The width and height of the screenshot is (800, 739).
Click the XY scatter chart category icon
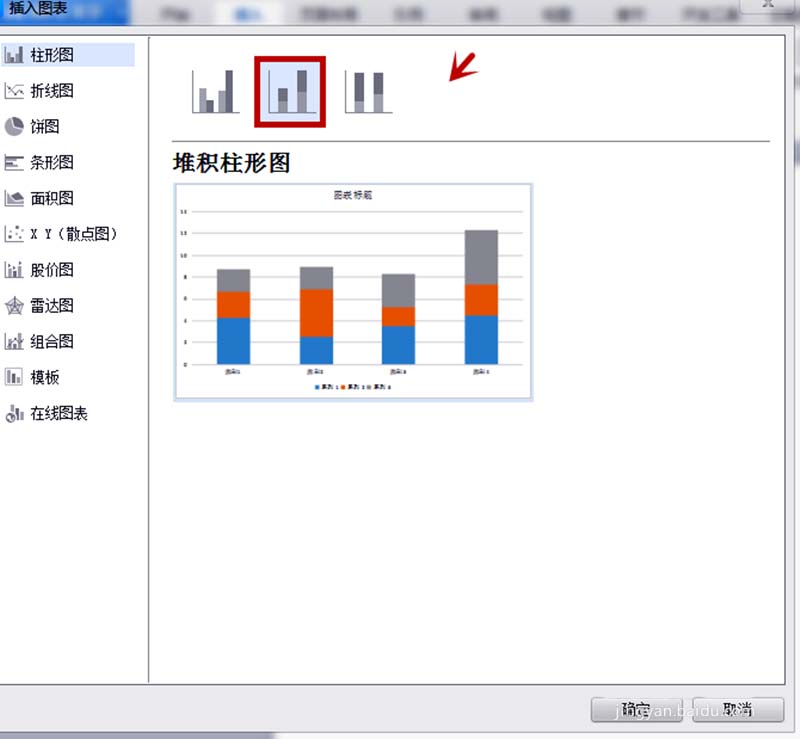tap(14, 234)
